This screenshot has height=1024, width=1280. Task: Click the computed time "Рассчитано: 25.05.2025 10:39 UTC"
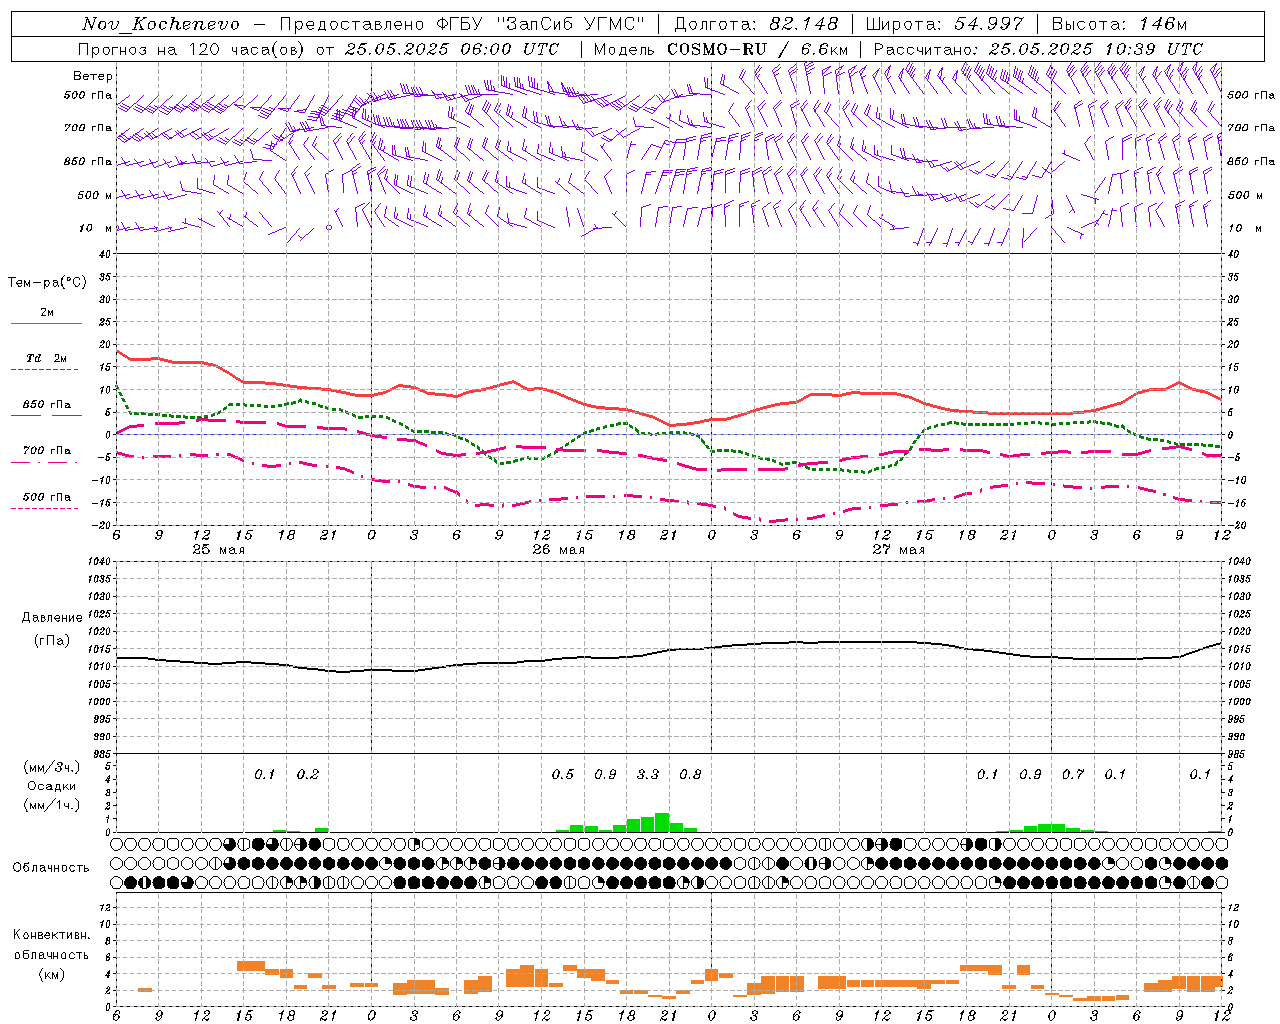click(1038, 49)
